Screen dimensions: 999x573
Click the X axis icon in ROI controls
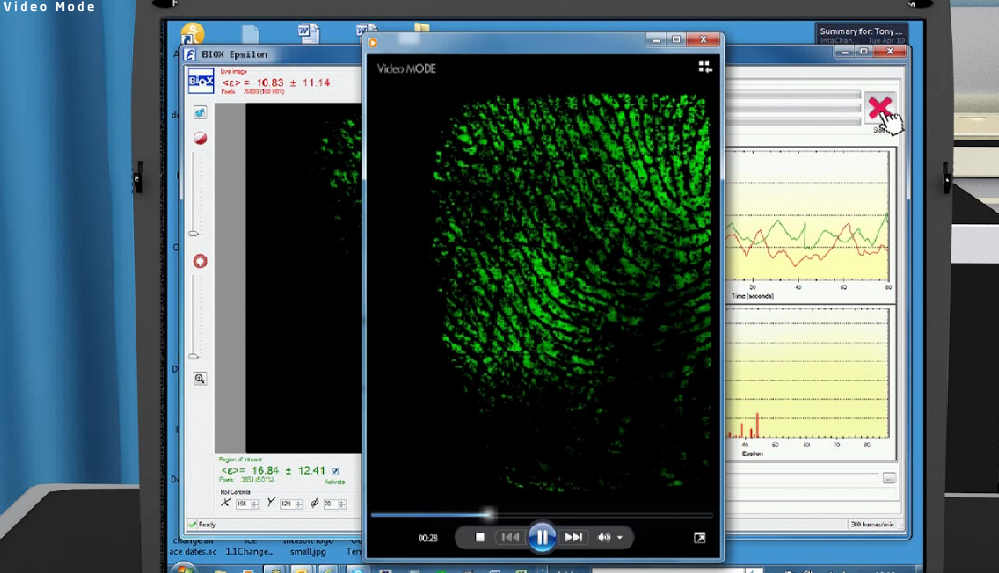click(226, 502)
